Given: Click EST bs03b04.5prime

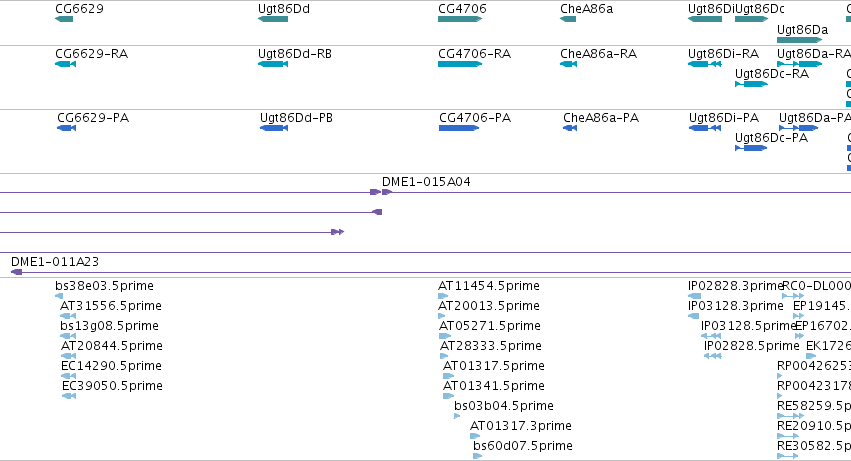Looking at the screenshot, I should point(504,406).
